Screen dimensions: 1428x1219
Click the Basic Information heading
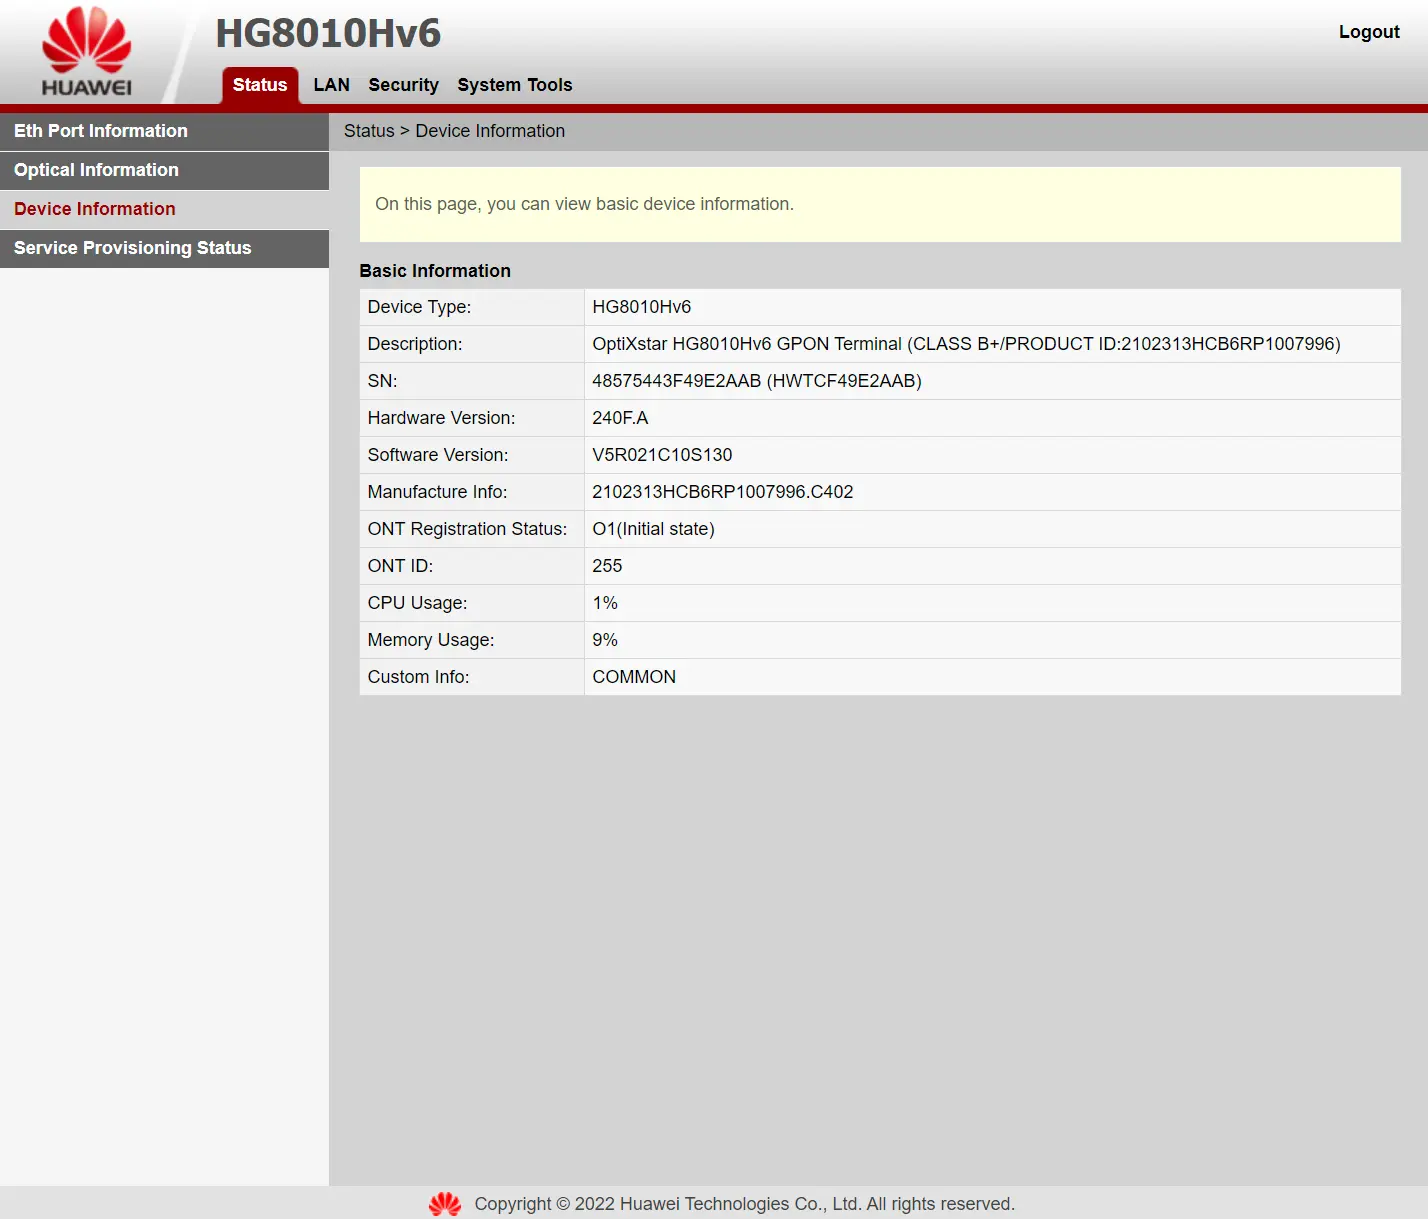pos(435,271)
